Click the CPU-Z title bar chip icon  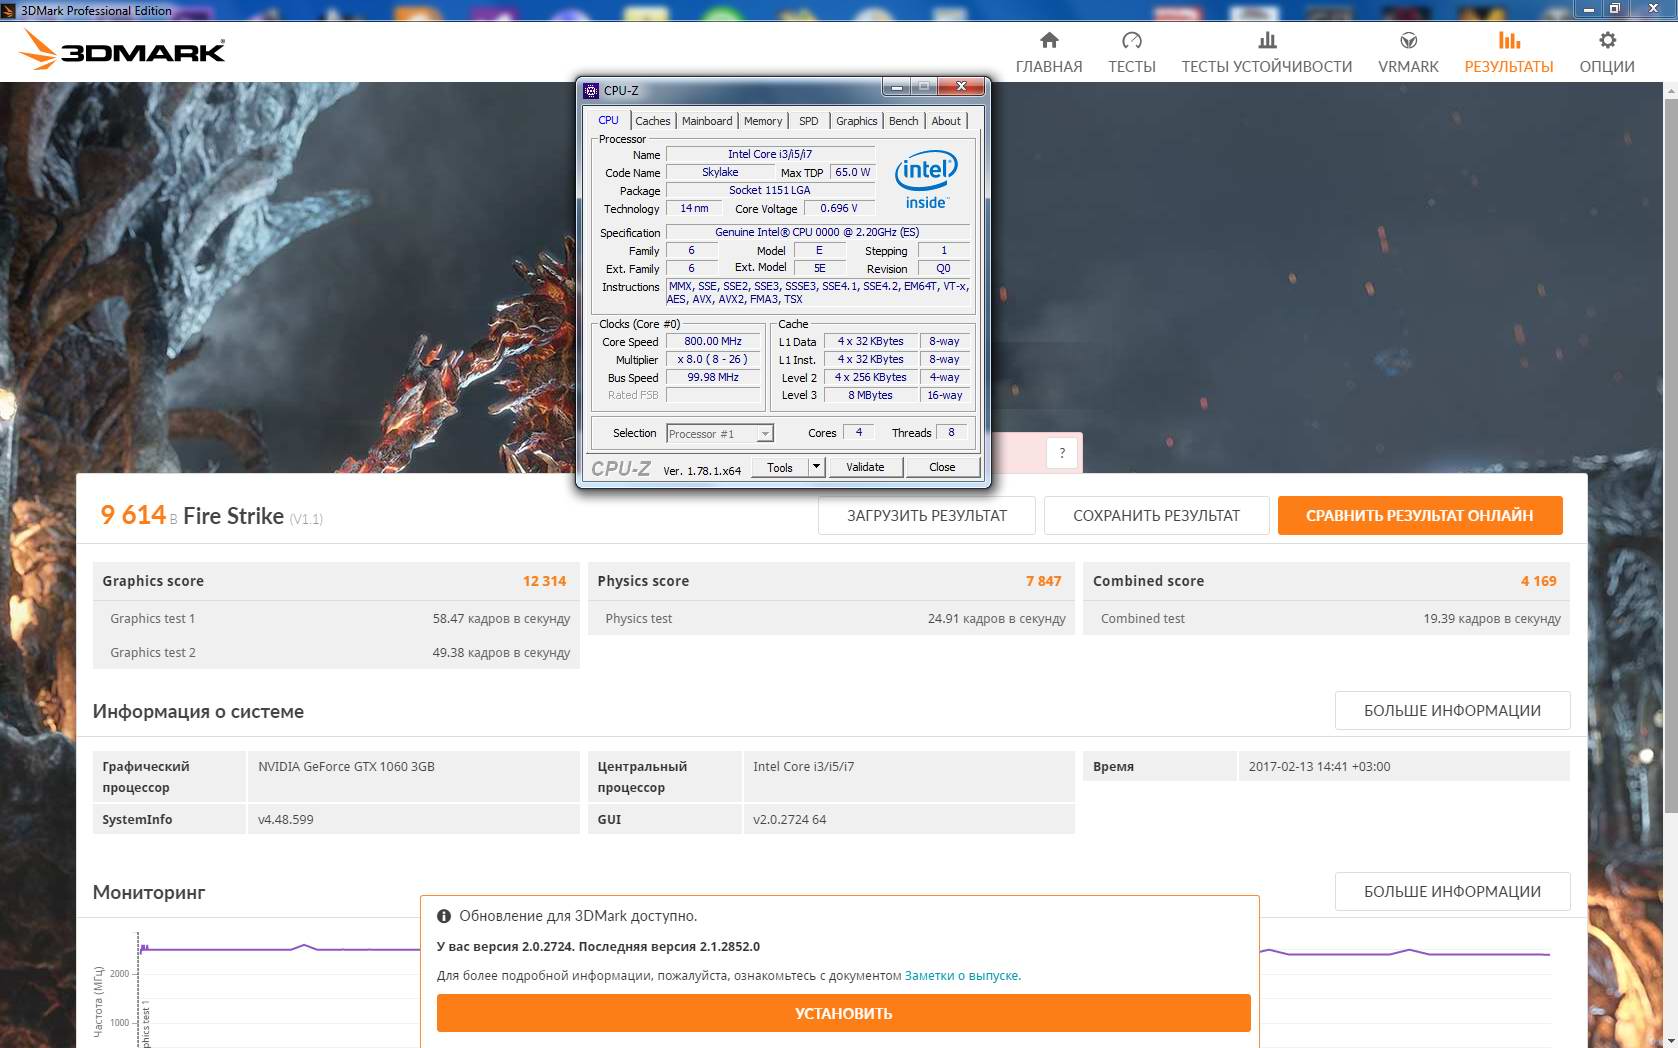591,90
